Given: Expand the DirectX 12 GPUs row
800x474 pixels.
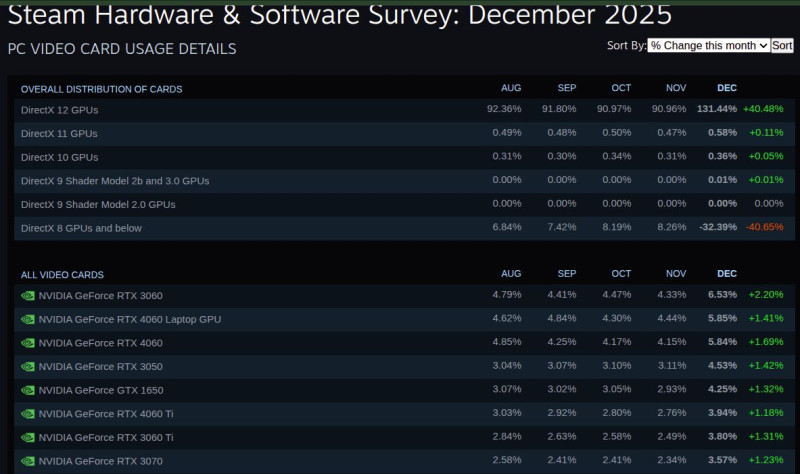Looking at the screenshot, I should point(404,110).
